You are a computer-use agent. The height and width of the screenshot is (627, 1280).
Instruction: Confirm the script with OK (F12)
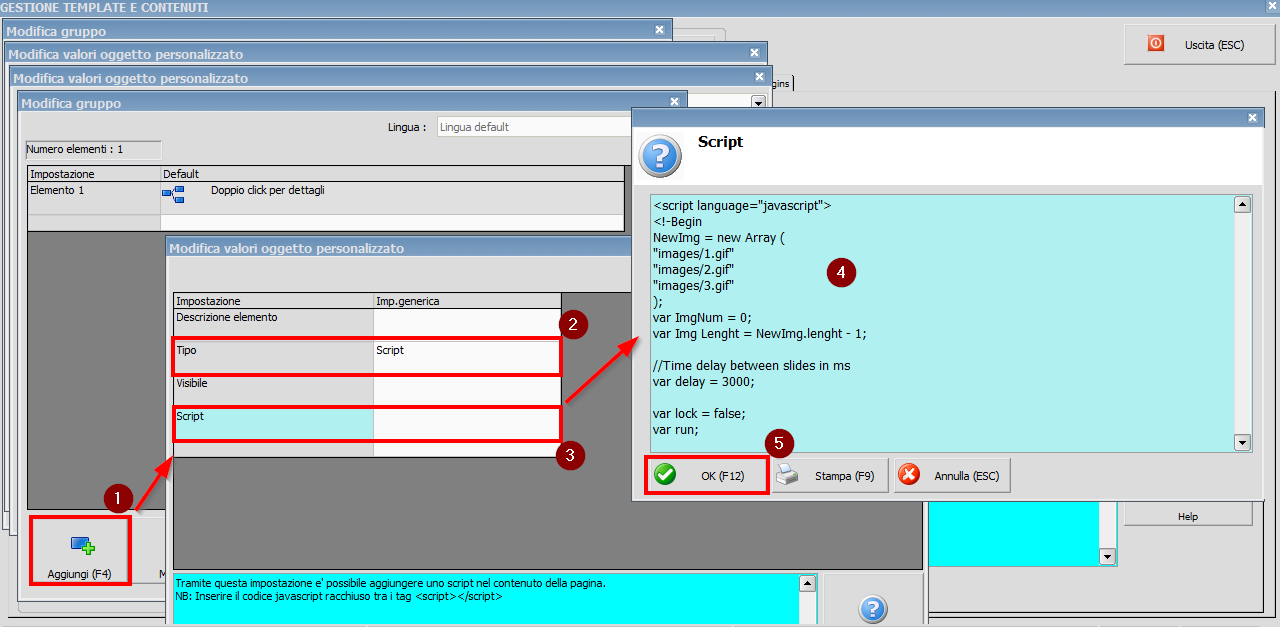(708, 476)
